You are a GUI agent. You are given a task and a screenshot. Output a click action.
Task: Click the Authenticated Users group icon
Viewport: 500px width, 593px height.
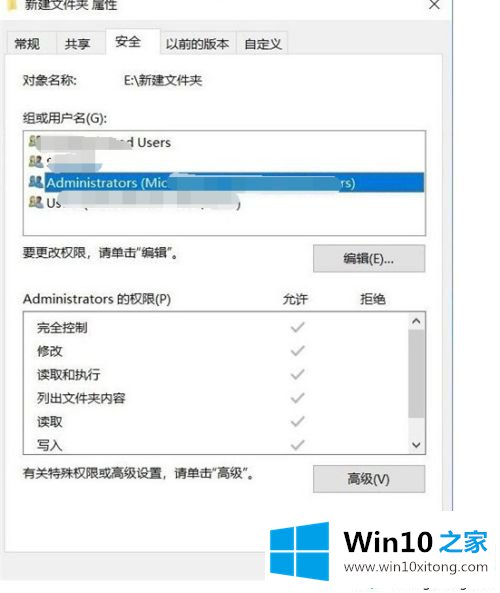(34, 141)
